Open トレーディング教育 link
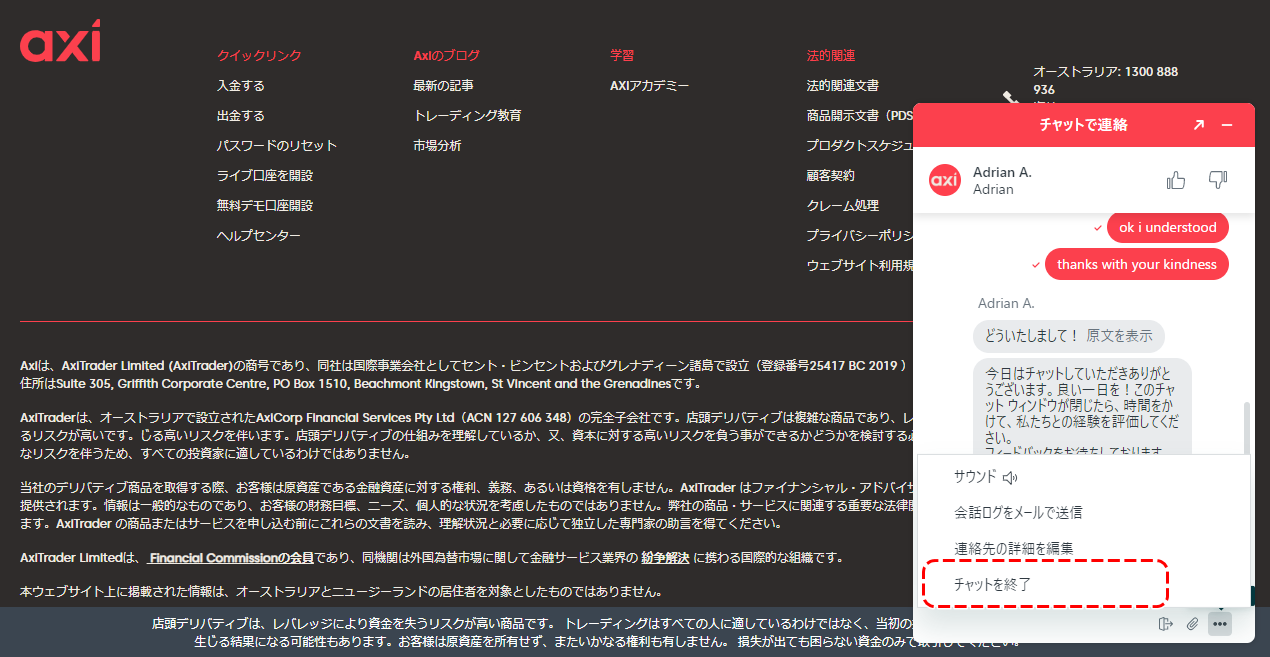The width and height of the screenshot is (1270, 657). click(x=467, y=116)
